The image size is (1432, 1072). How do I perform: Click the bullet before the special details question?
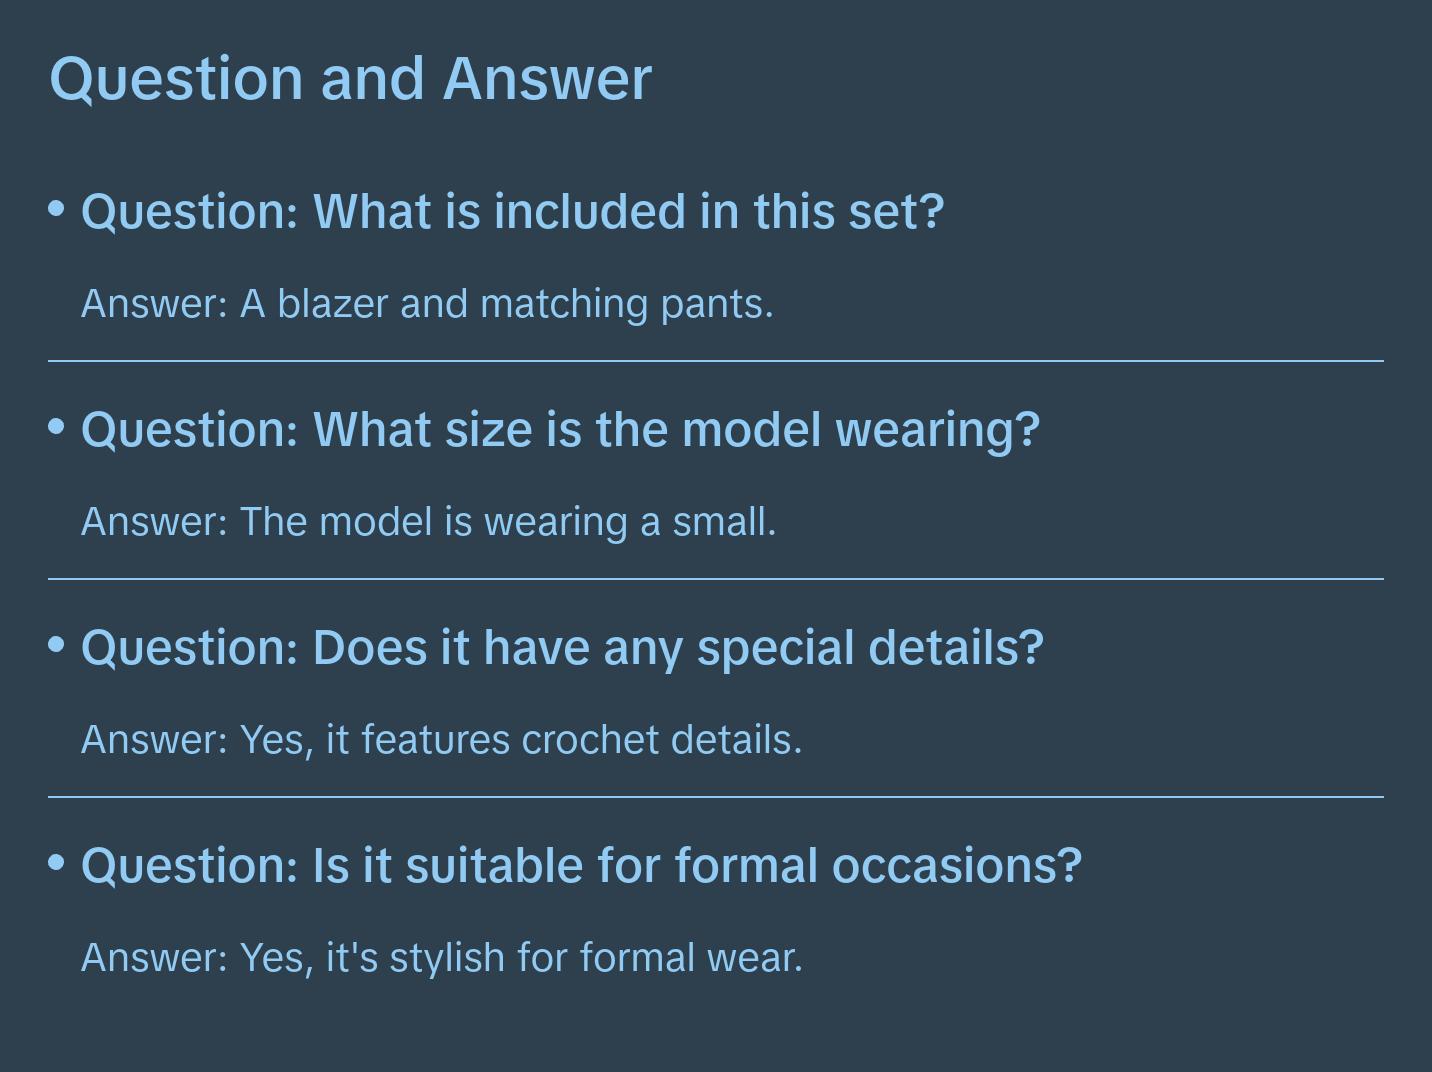pos(57,645)
